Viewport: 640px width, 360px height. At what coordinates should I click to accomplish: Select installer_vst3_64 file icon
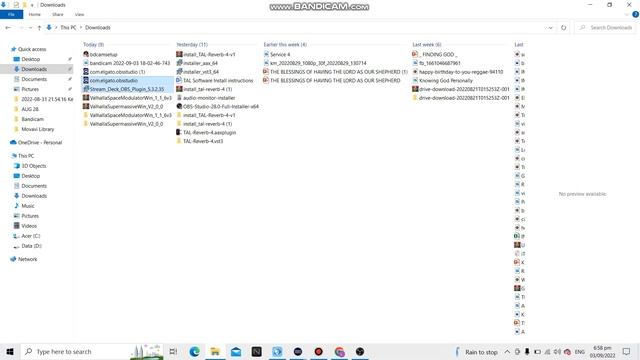tap(179, 72)
